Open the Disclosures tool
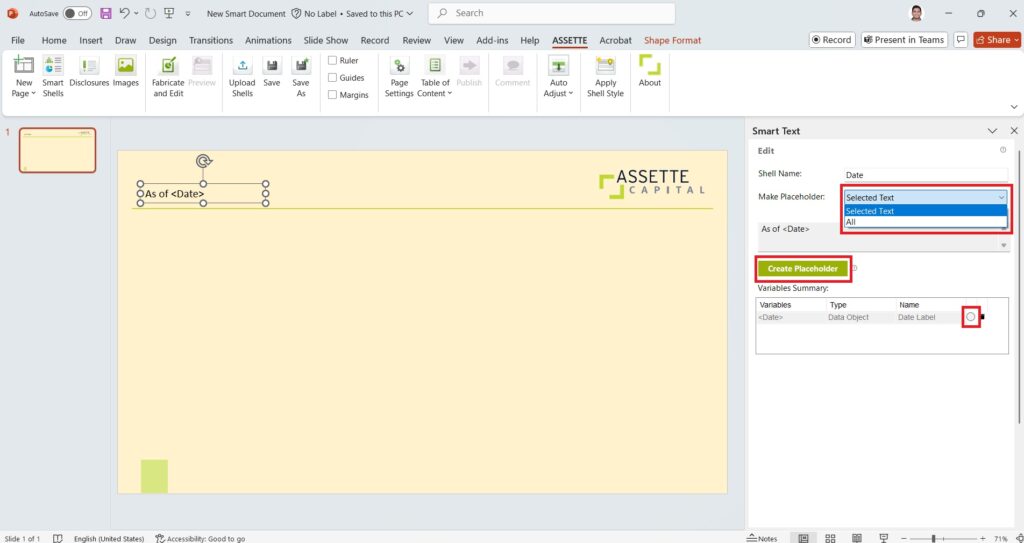Screen dimensions: 1024x543 coord(89,71)
